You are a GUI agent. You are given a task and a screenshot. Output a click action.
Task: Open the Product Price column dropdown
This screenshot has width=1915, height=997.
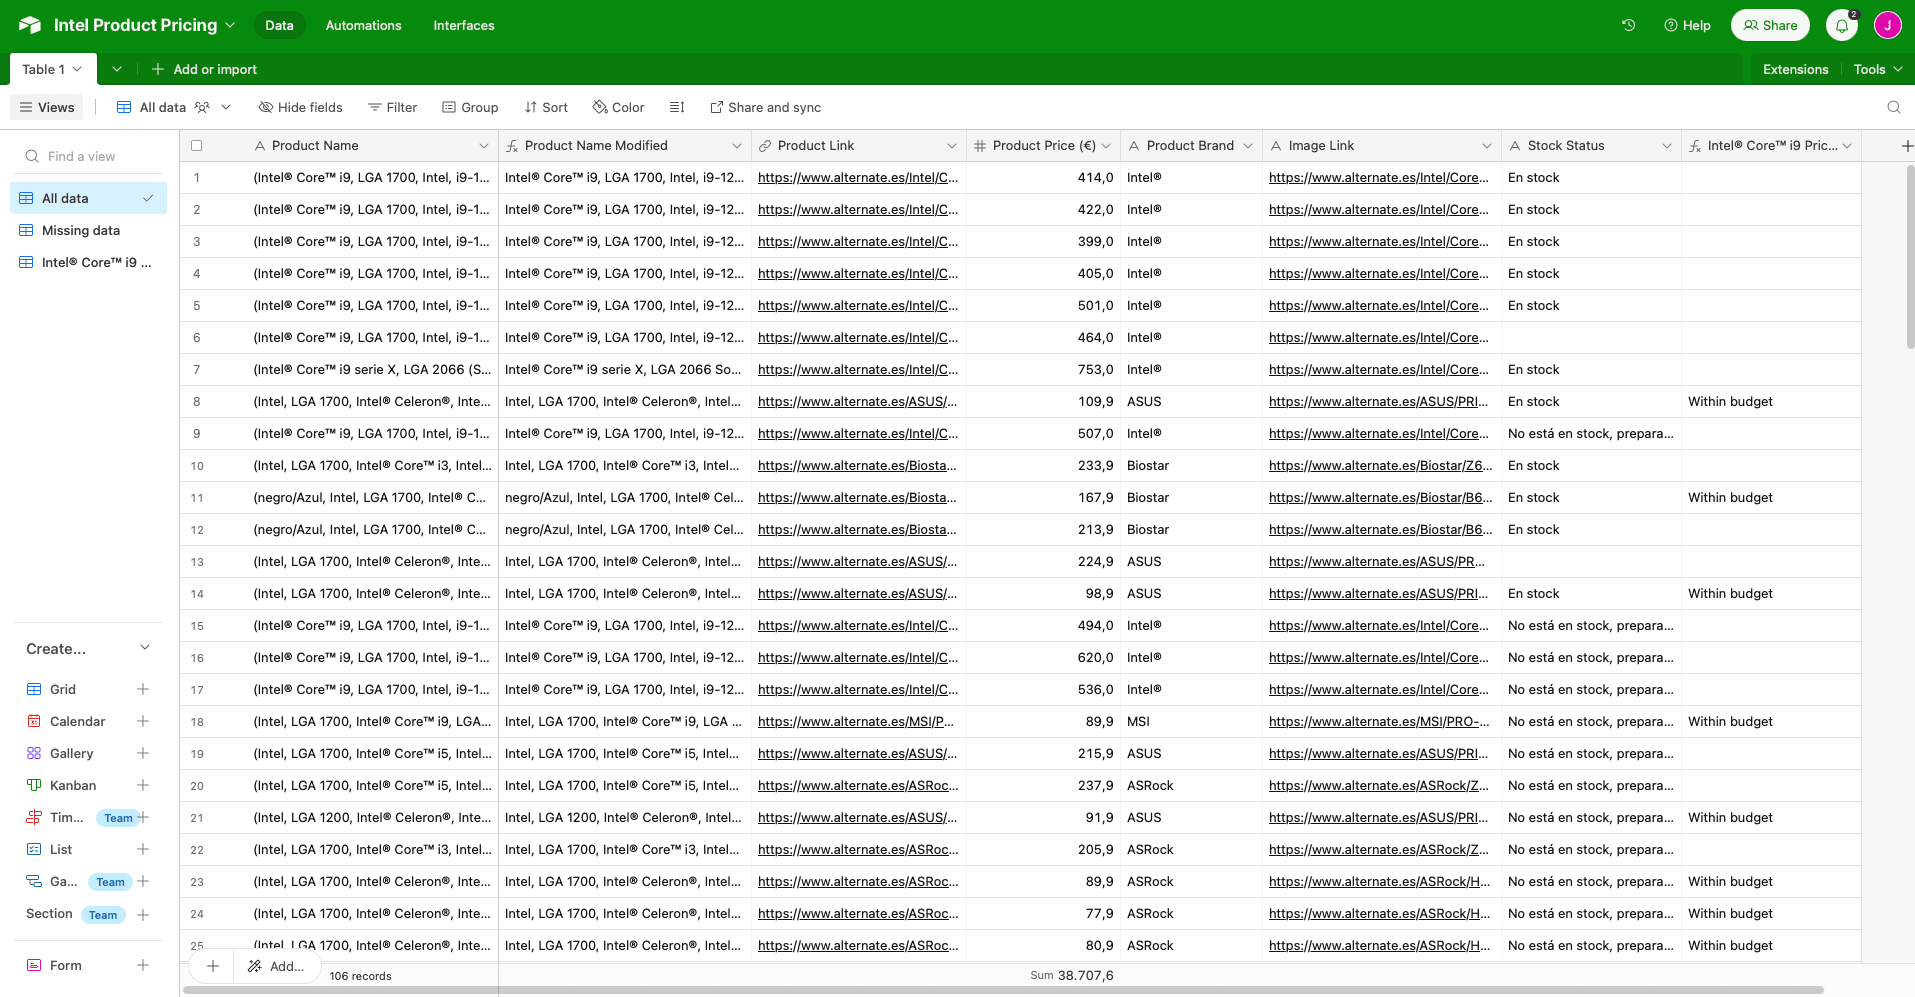tap(1106, 146)
